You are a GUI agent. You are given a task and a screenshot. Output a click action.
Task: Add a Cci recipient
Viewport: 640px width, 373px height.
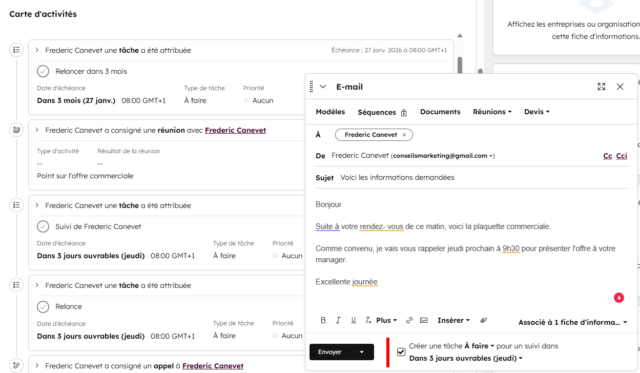click(621, 156)
